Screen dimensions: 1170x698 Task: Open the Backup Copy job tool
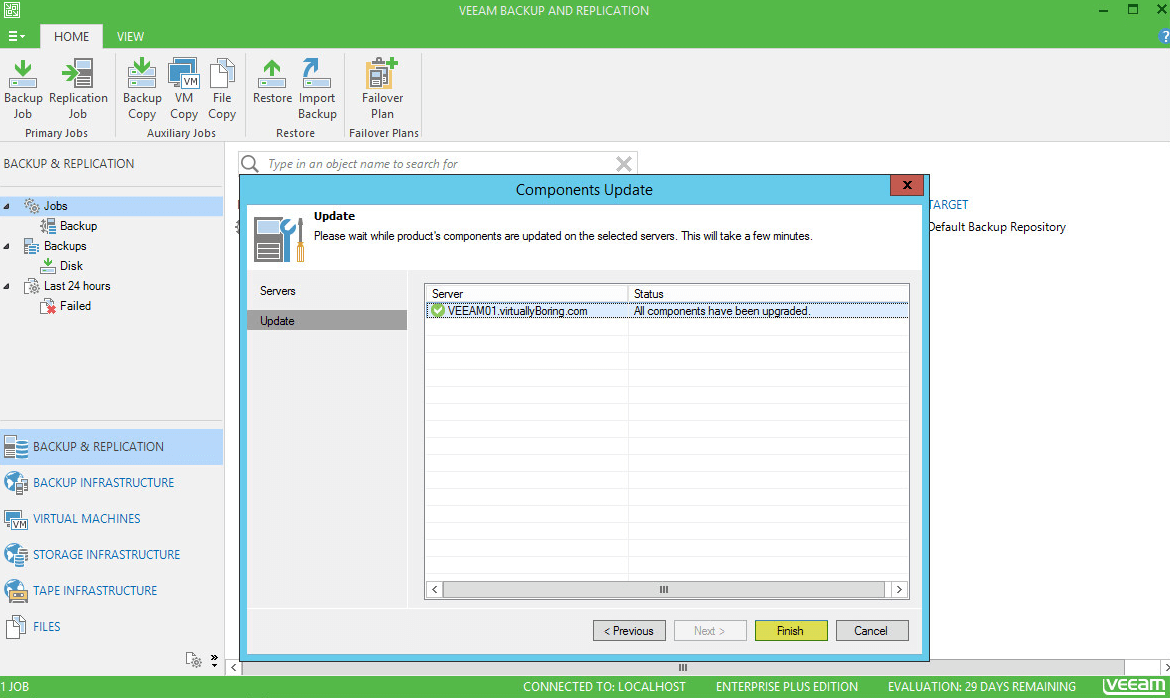tap(142, 90)
